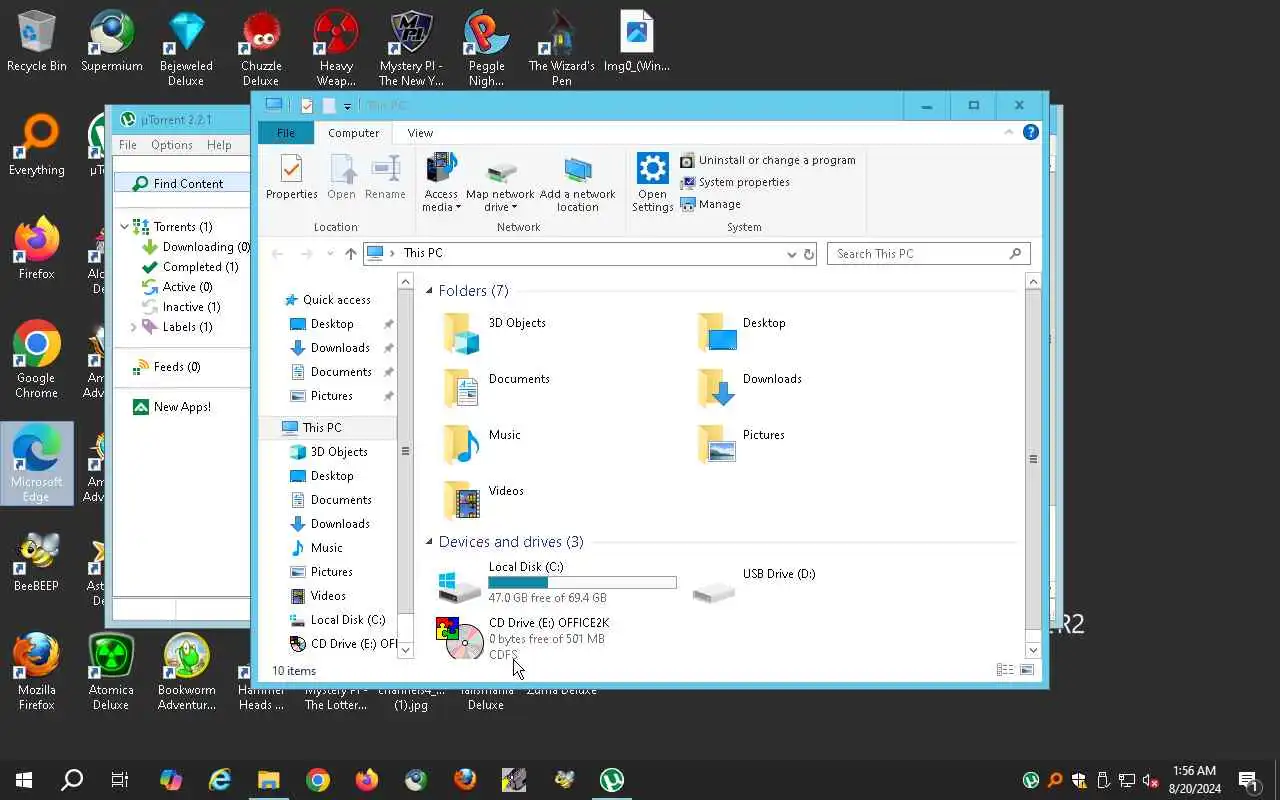
Task: Click the Up one level arrow
Action: tap(351, 254)
